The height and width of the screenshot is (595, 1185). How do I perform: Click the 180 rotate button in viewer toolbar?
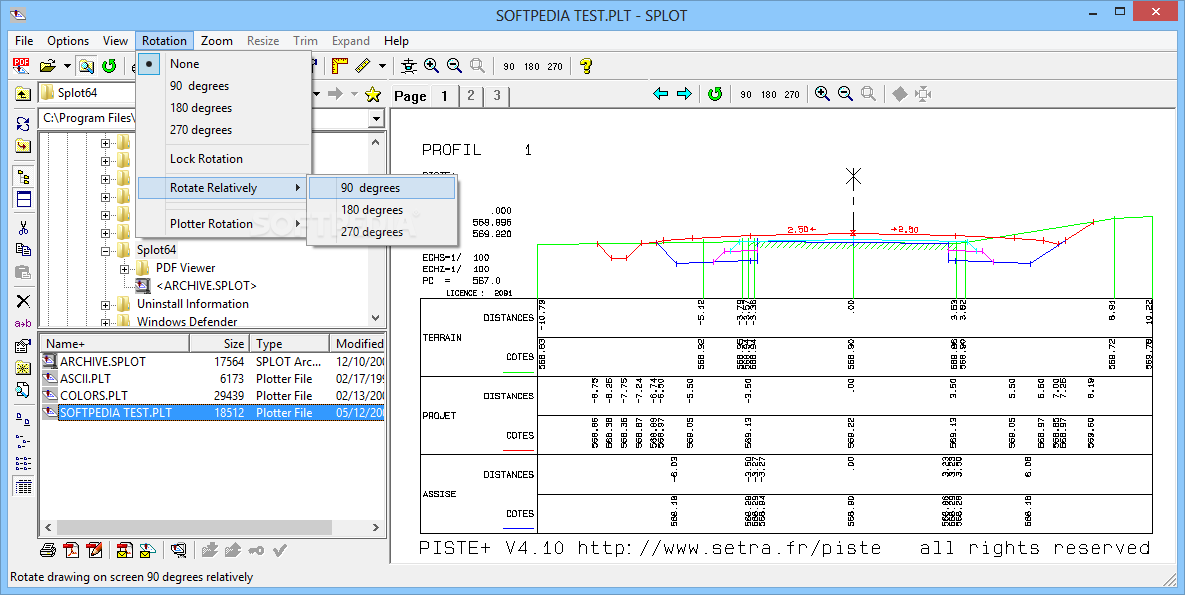769,95
